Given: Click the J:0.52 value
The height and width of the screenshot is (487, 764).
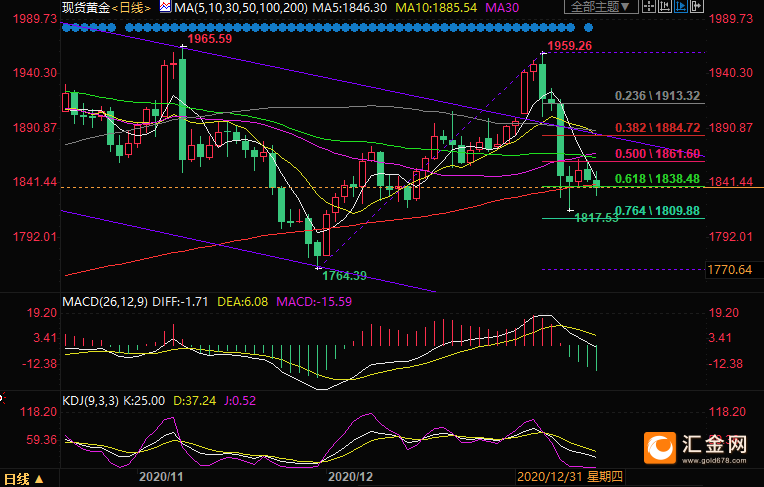Looking at the screenshot, I should click(x=240, y=401).
